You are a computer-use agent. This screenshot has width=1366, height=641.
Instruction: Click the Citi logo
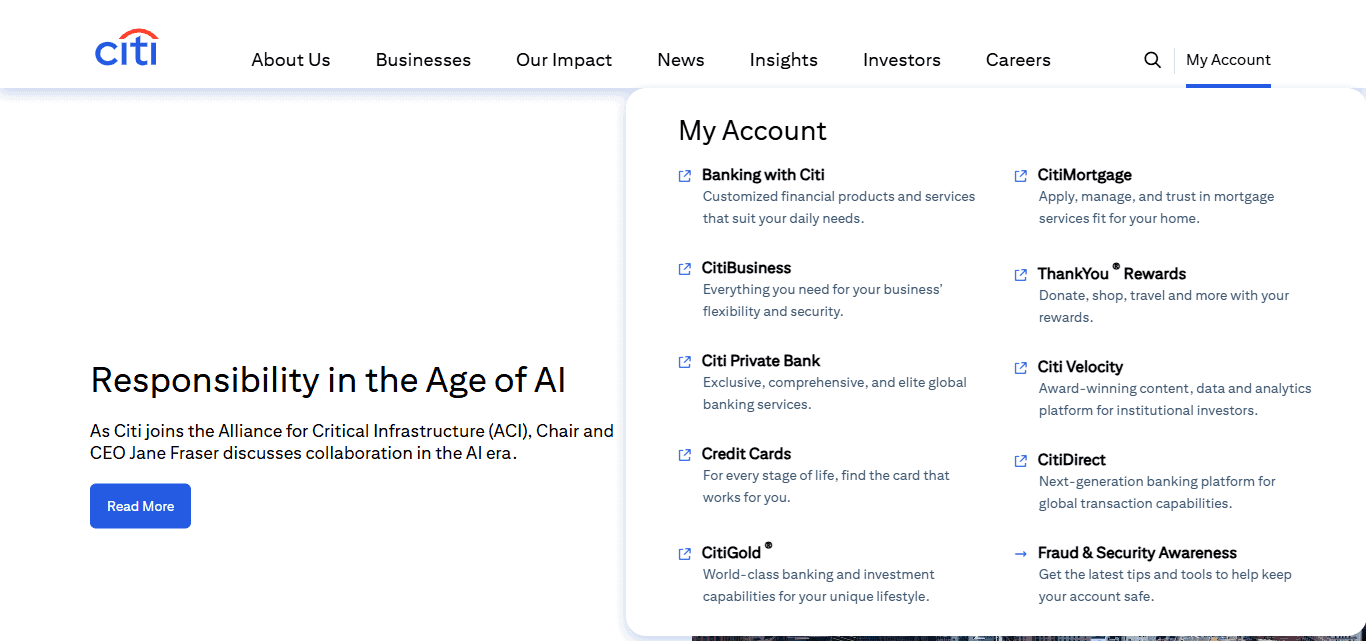127,48
